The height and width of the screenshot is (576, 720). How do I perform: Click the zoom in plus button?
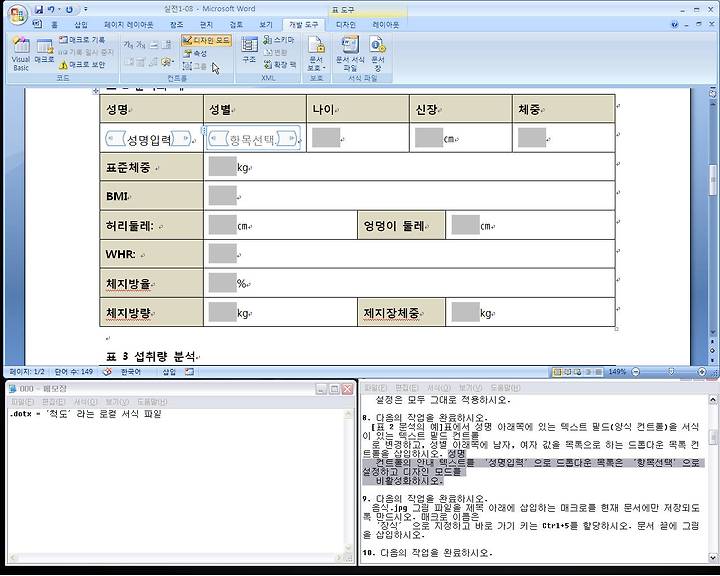point(702,372)
